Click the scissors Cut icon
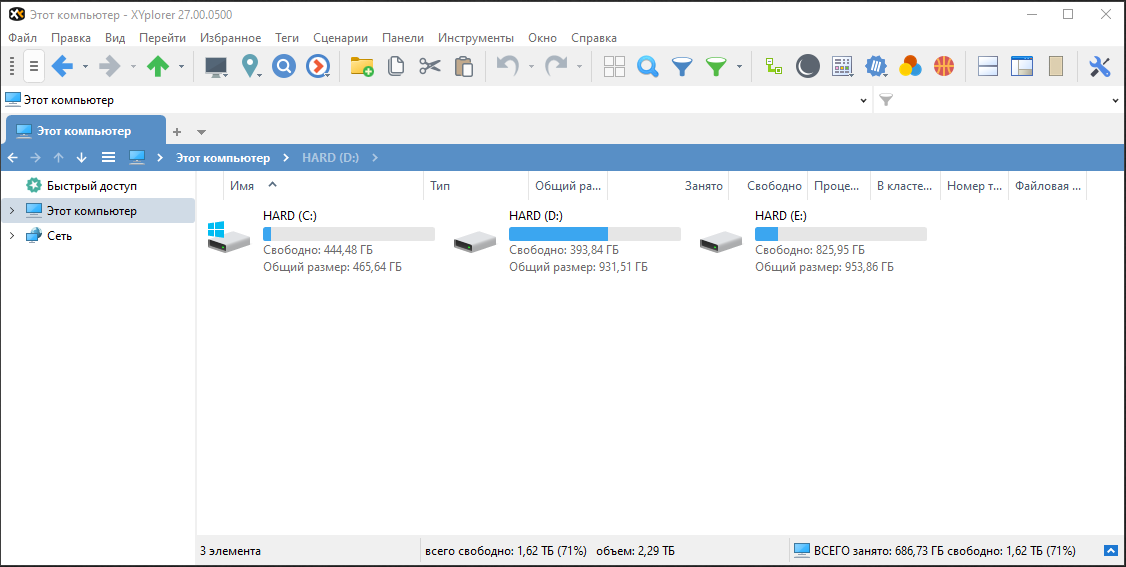 [429, 67]
